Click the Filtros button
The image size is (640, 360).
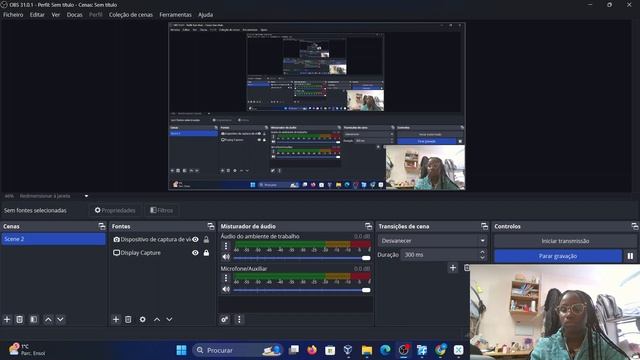tap(161, 210)
